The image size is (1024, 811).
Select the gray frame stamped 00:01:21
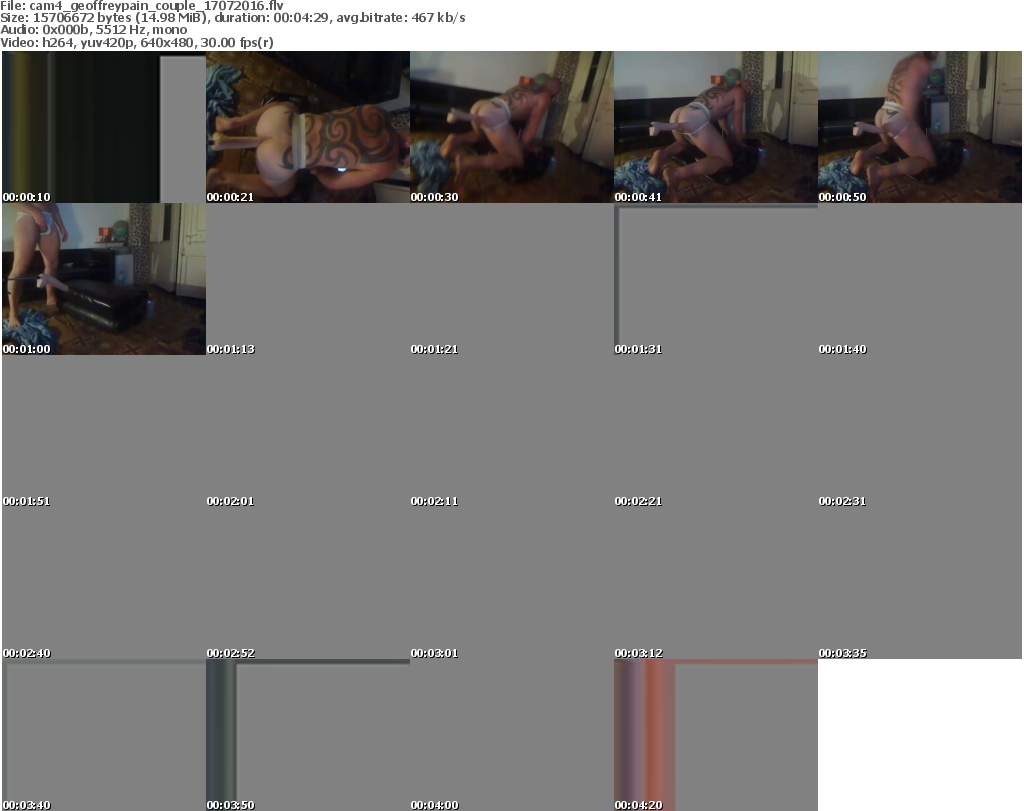[511, 279]
